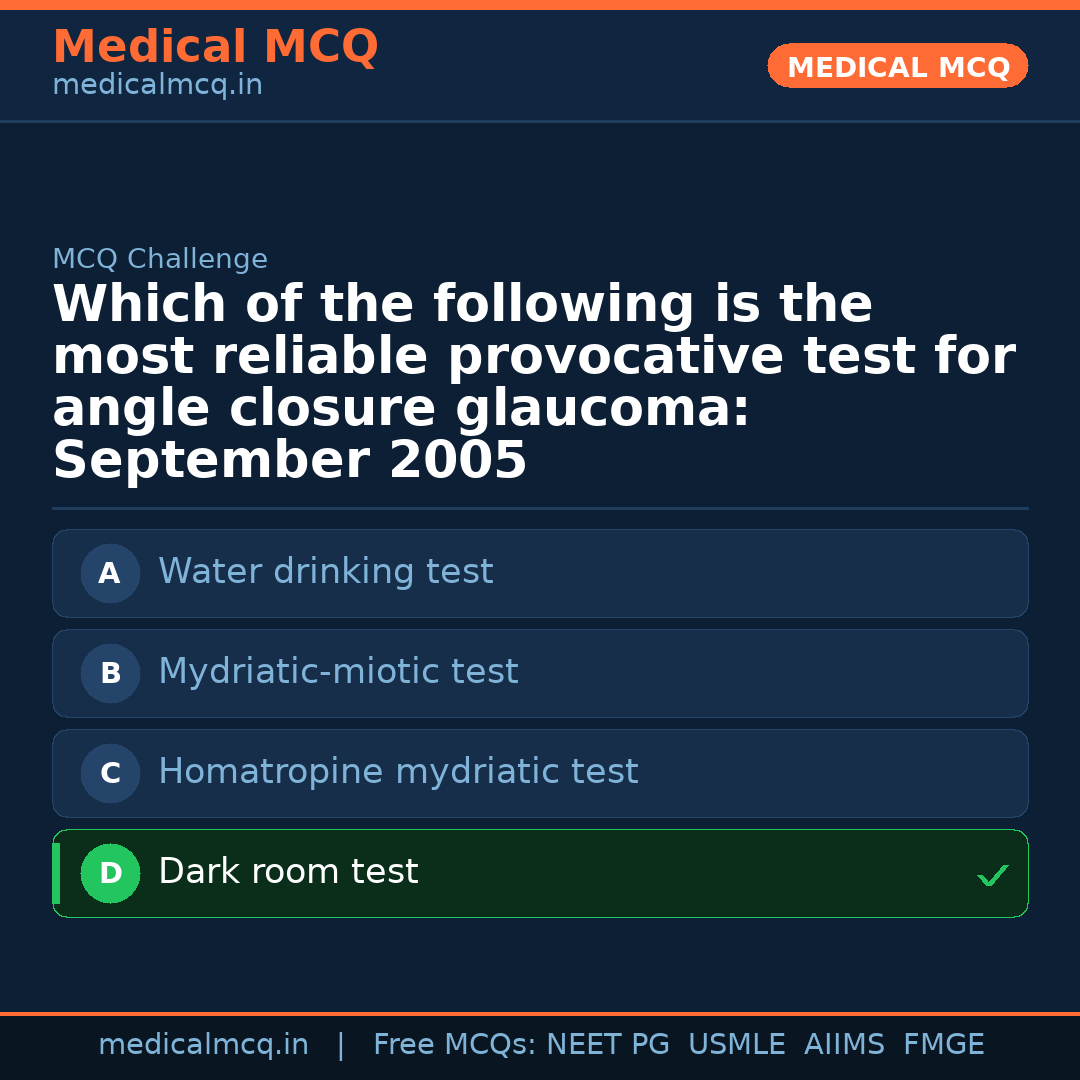Image resolution: width=1080 pixels, height=1080 pixels.
Task: Expand the MCQ Challenge section
Action: tap(160, 258)
